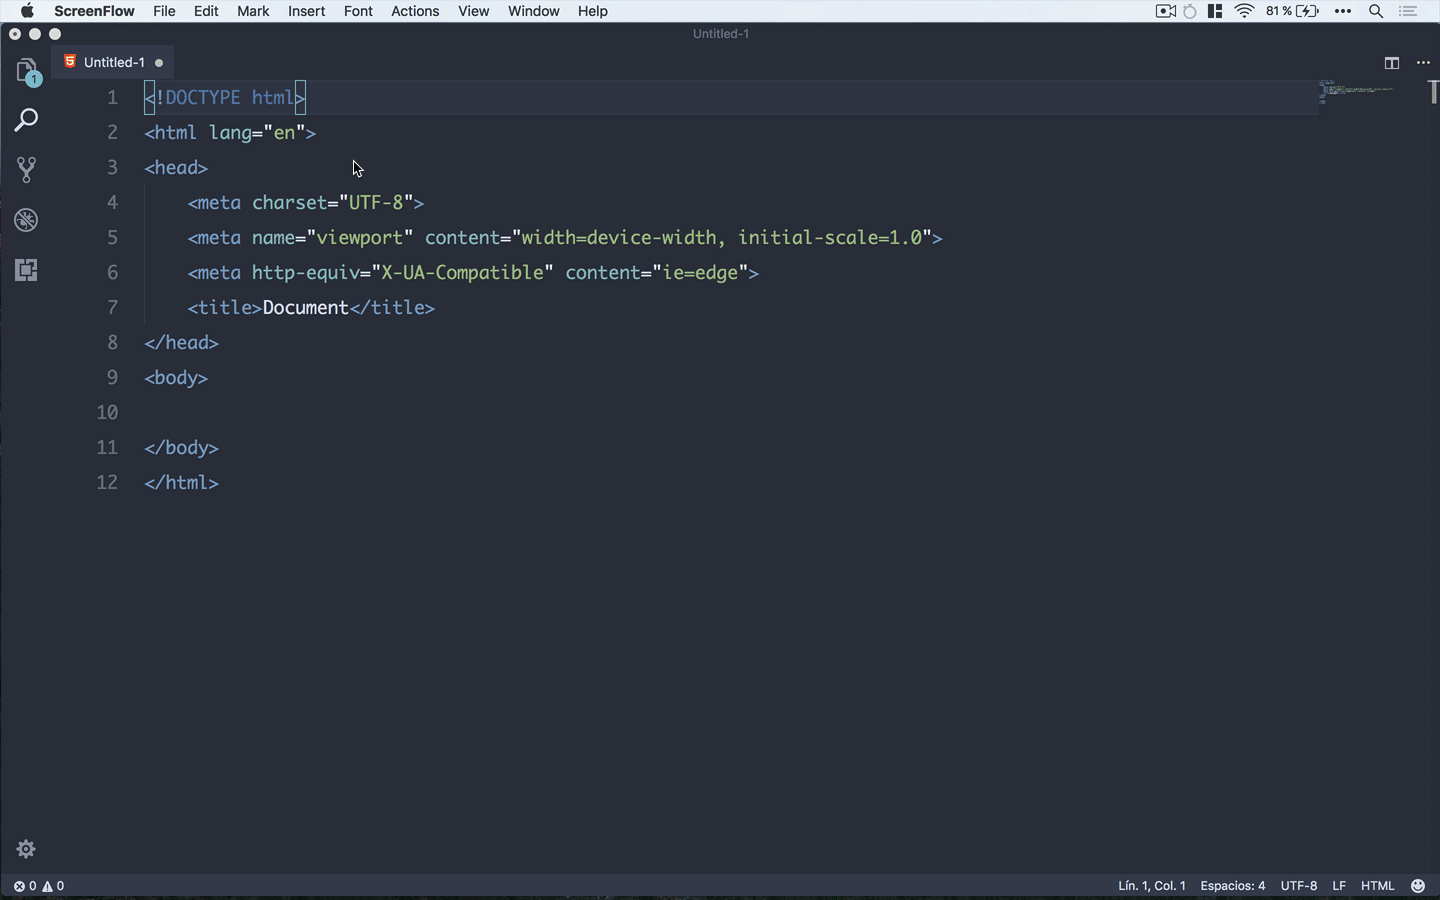Screen dimensions: 1440x900
Task: Change indentation via Espacios: 4
Action: tap(1232, 886)
